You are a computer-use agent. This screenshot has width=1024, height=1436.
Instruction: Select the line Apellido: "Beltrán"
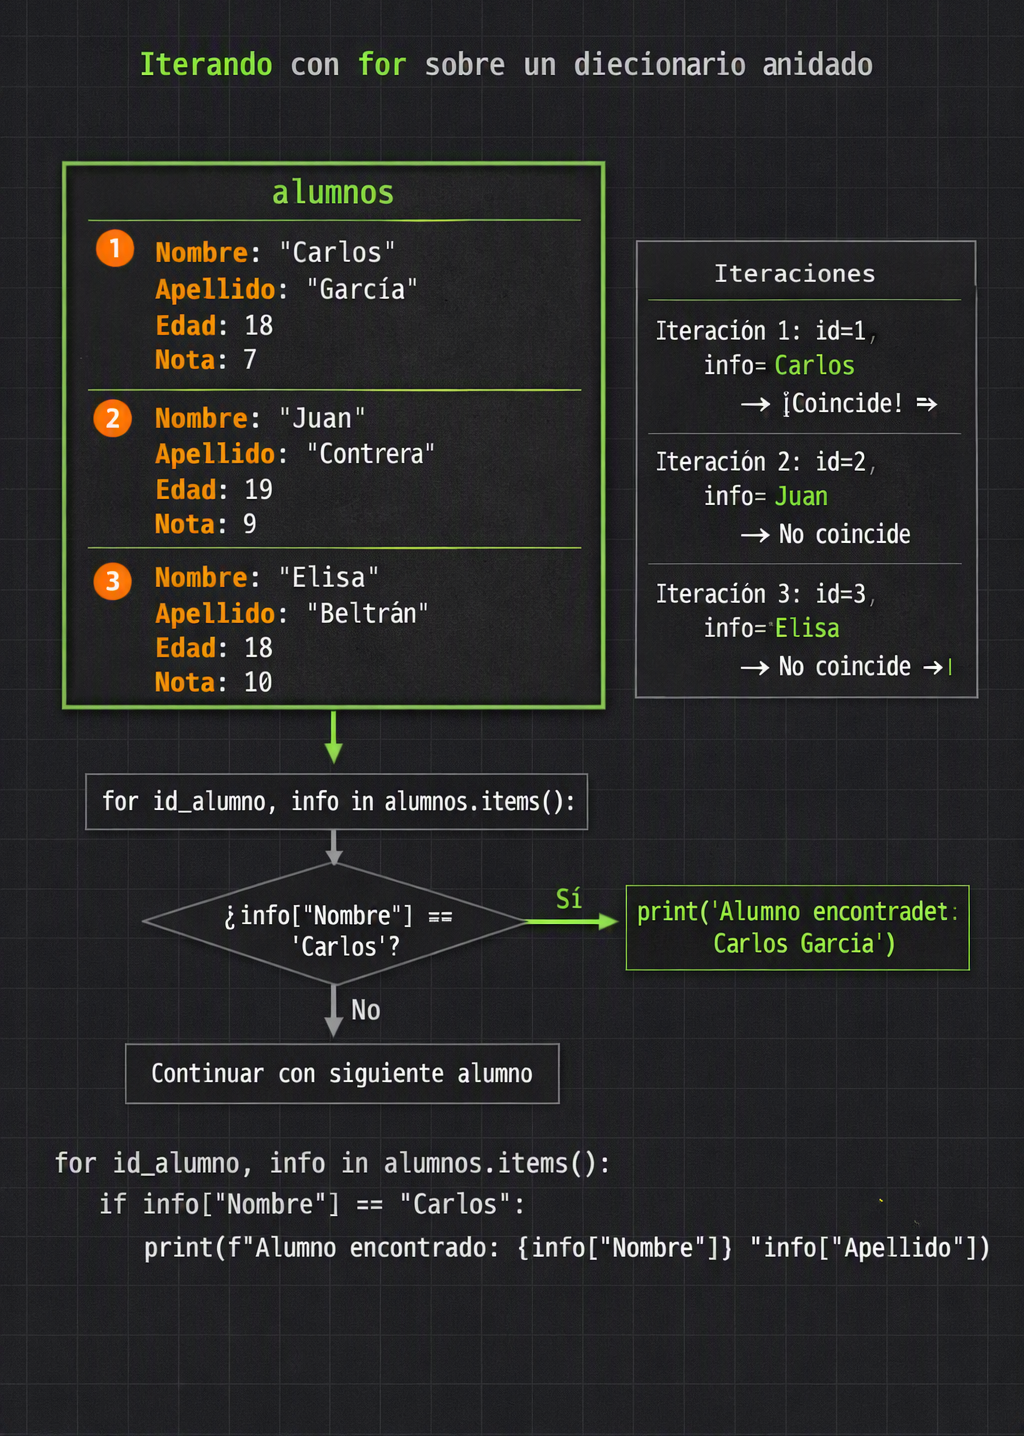tap(292, 613)
